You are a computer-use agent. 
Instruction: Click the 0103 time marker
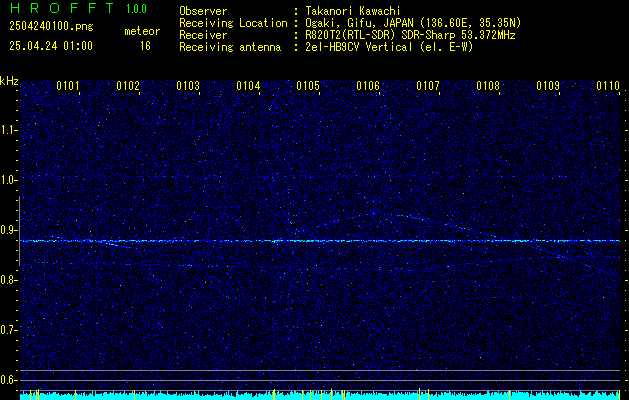[x=188, y=86]
